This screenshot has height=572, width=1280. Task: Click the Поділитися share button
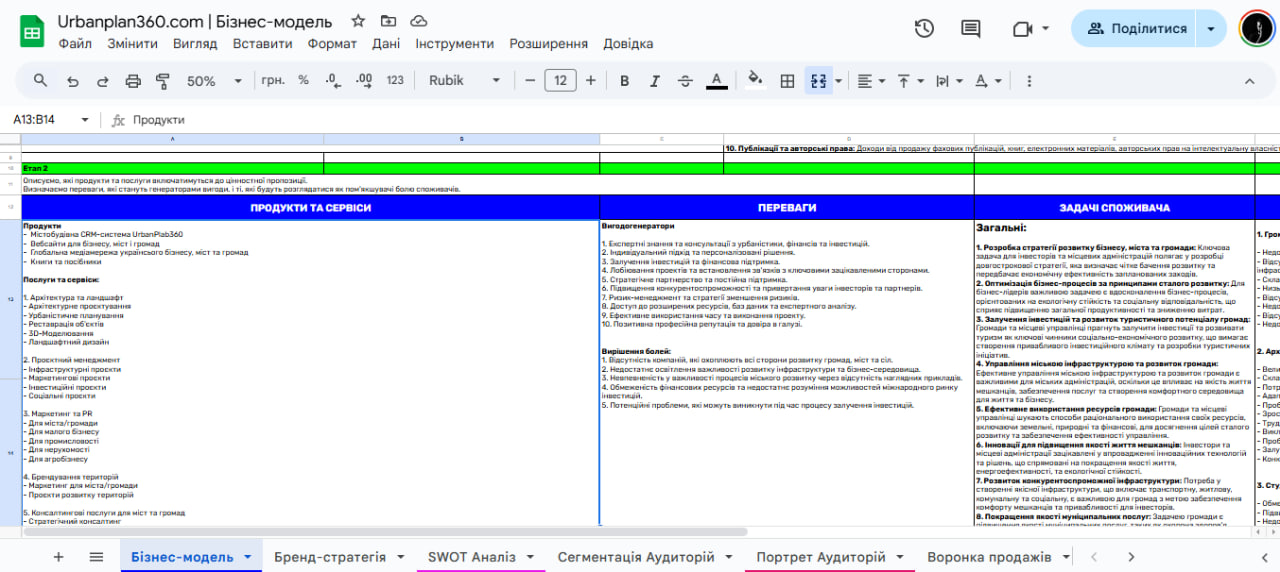(x=1136, y=29)
